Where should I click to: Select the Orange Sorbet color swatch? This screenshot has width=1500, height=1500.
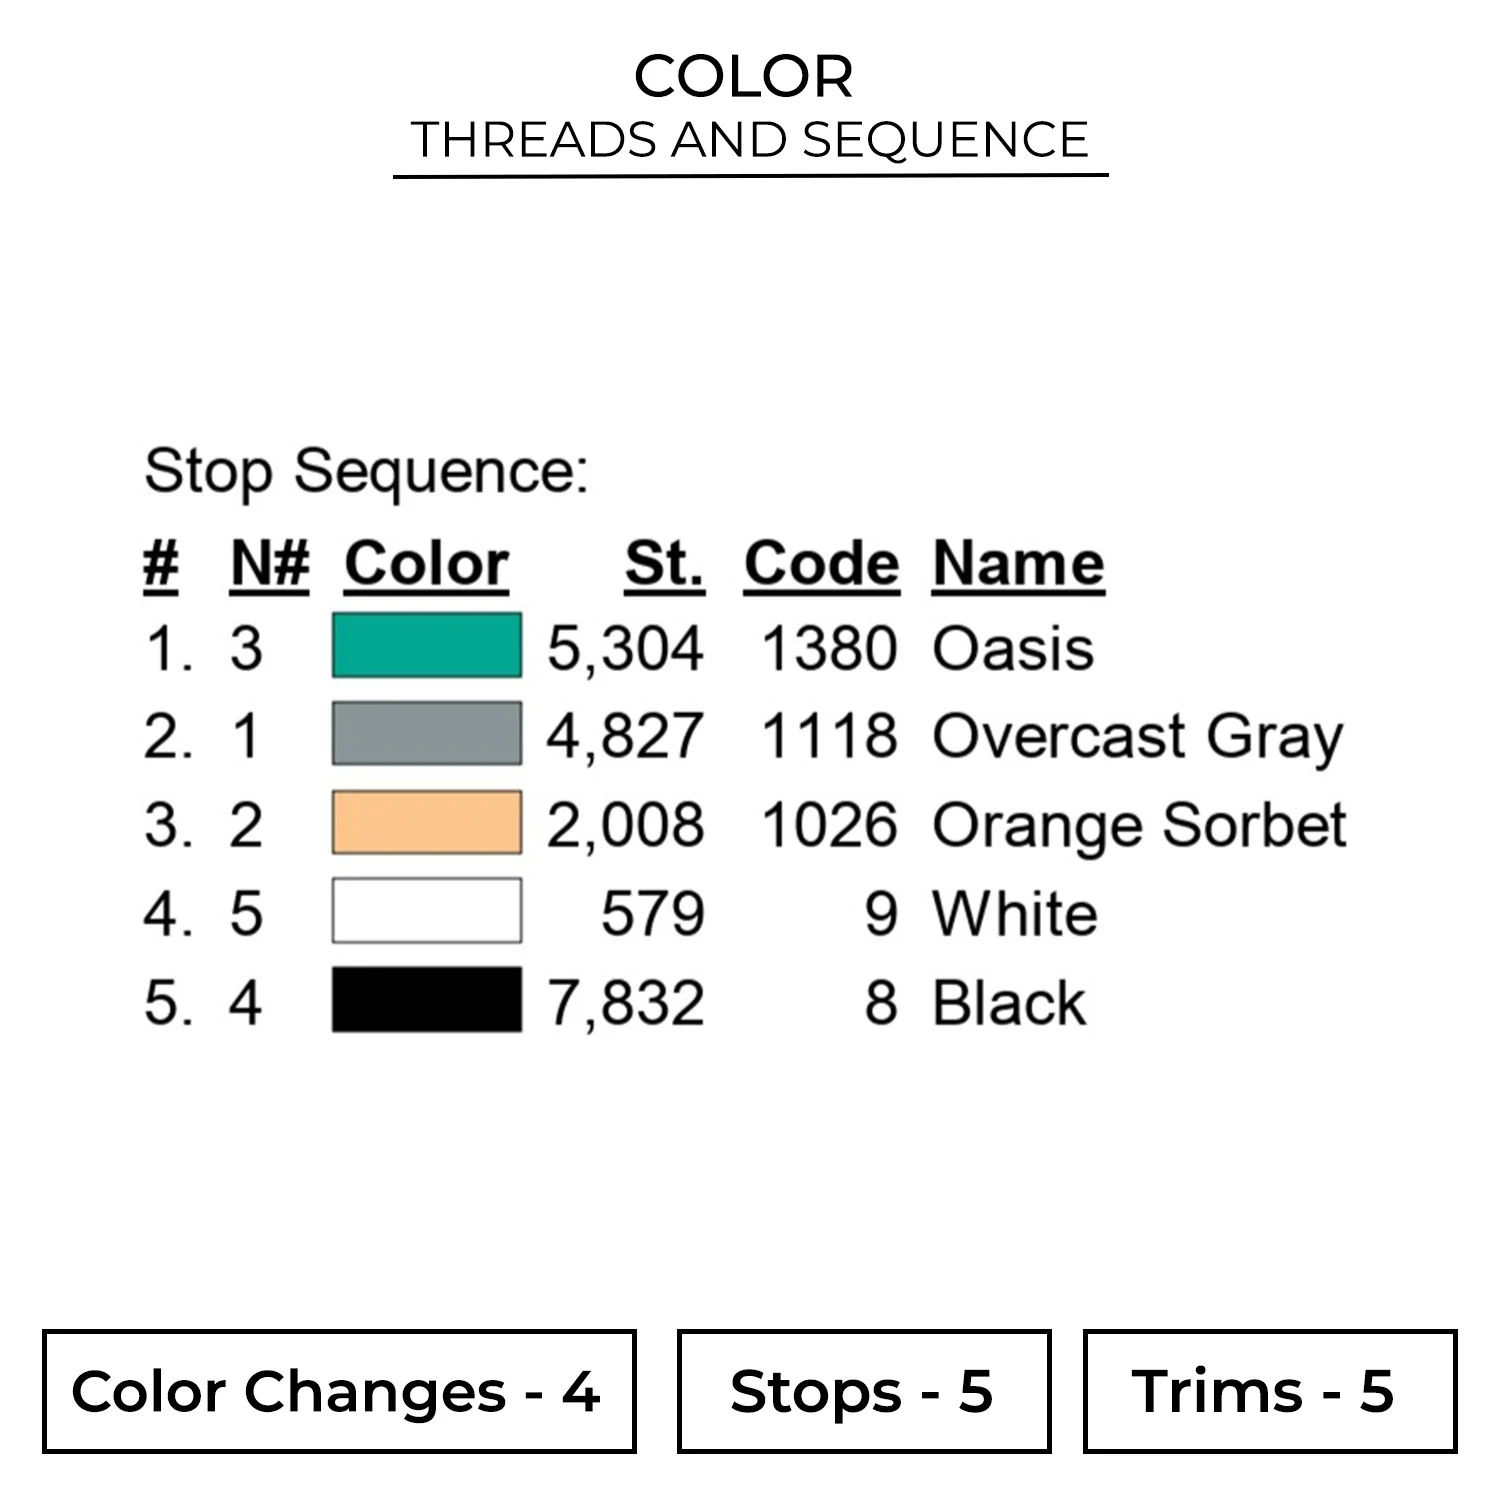coord(426,823)
